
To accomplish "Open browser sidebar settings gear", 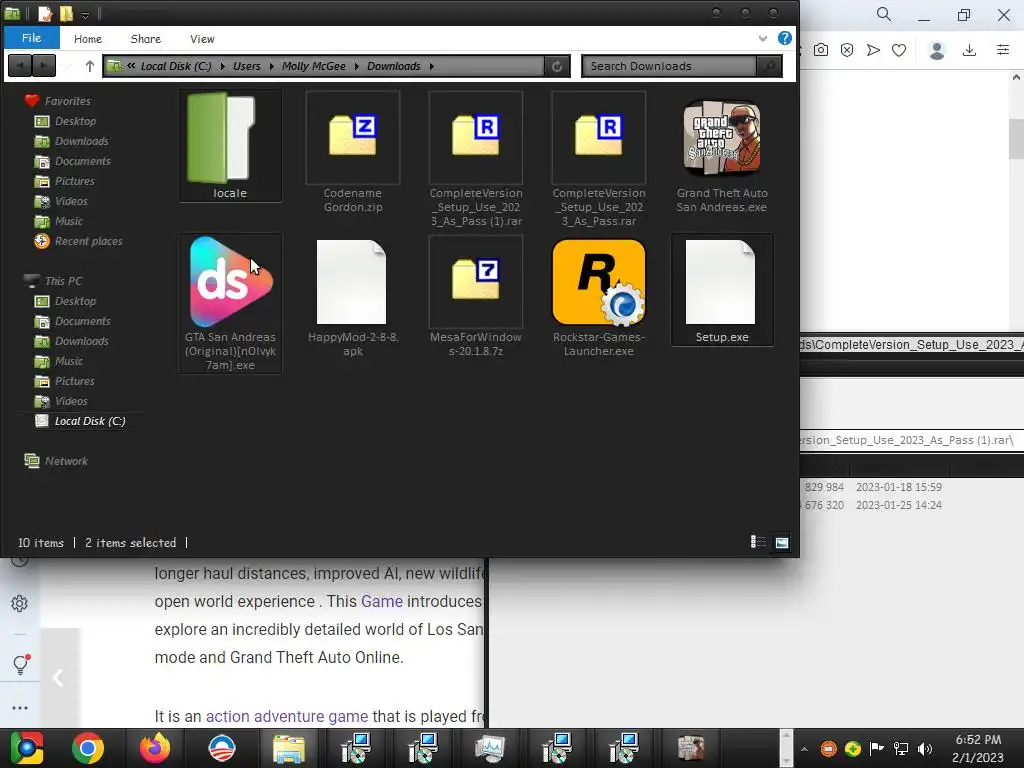I will [20, 603].
